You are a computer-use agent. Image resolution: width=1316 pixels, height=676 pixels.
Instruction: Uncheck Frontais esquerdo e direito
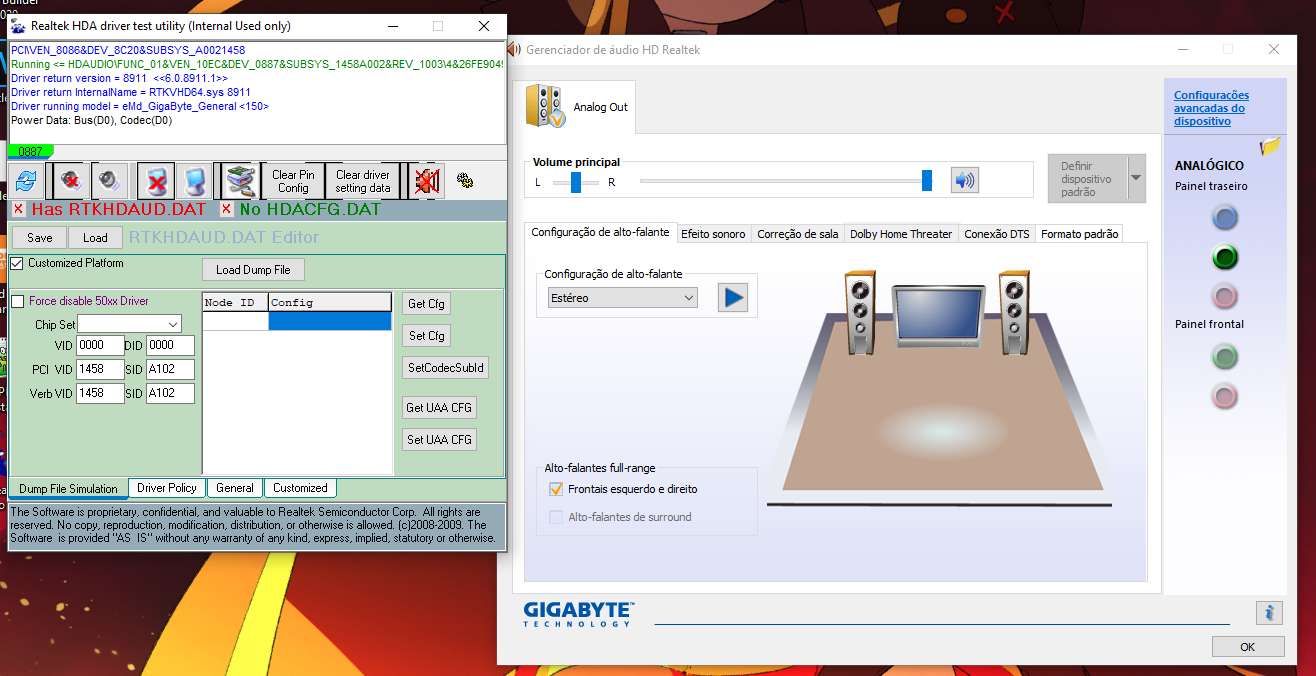click(556, 489)
